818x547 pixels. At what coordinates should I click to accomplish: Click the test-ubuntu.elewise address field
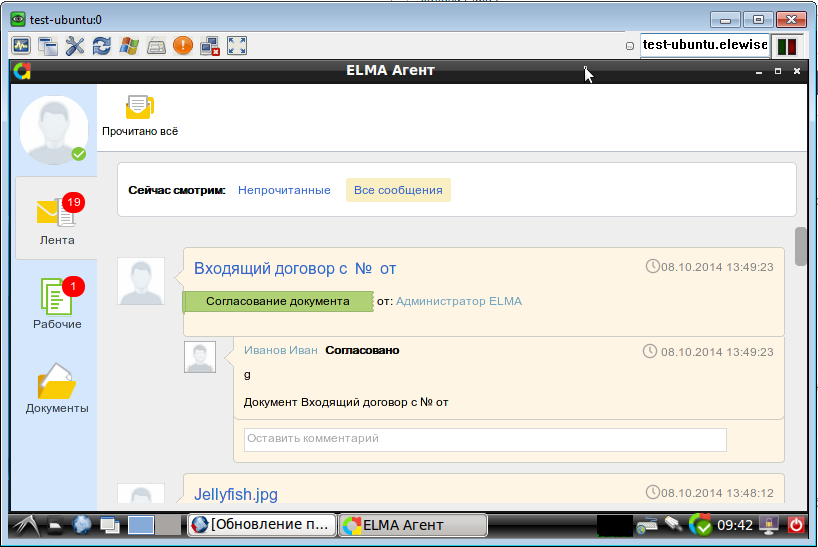click(x=704, y=45)
